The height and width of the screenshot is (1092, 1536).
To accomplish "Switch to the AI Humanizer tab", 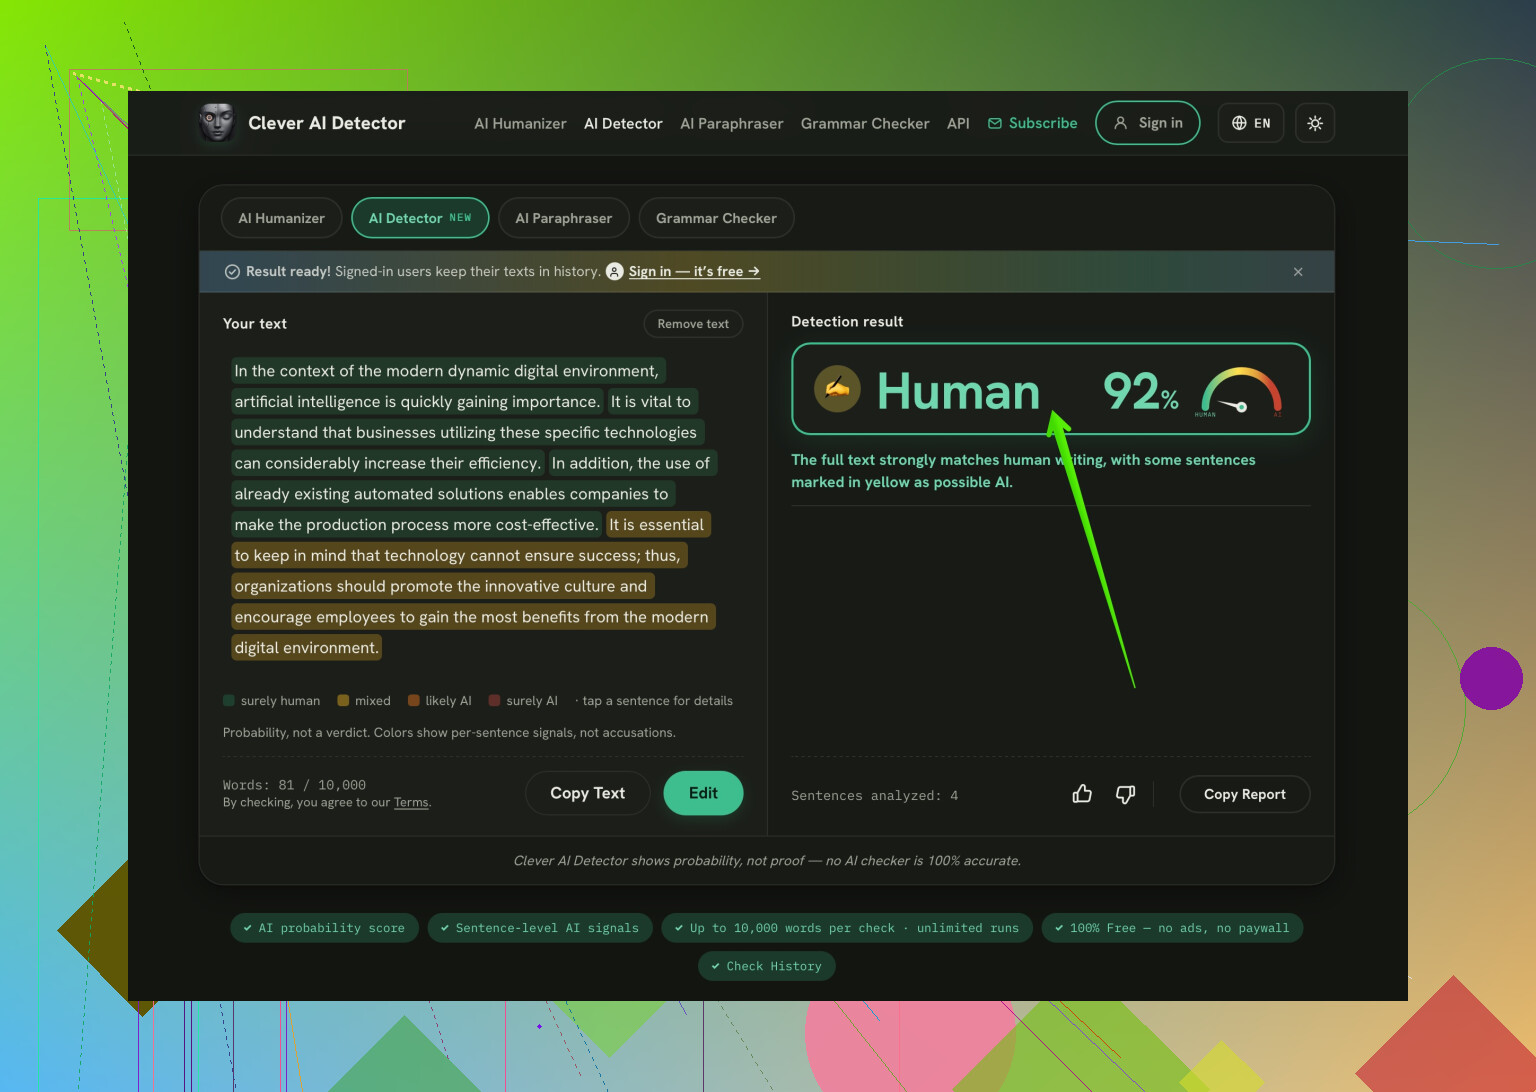I will pyautogui.click(x=281, y=218).
